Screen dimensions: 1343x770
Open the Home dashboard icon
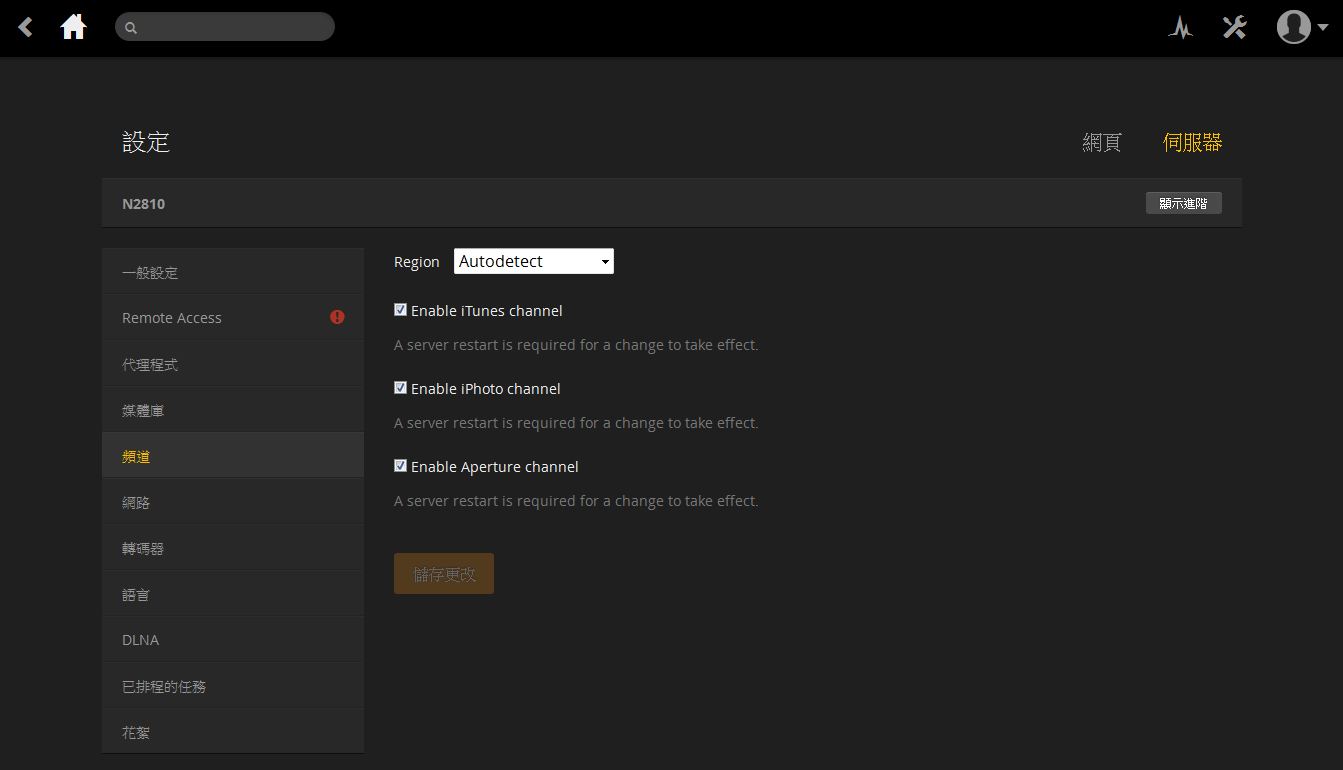point(73,27)
